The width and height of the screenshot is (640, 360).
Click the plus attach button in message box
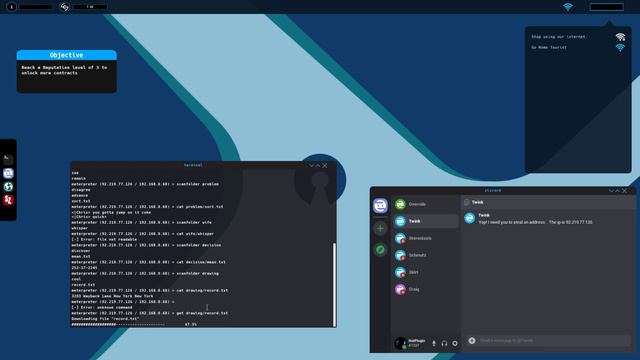pyautogui.click(x=472, y=340)
